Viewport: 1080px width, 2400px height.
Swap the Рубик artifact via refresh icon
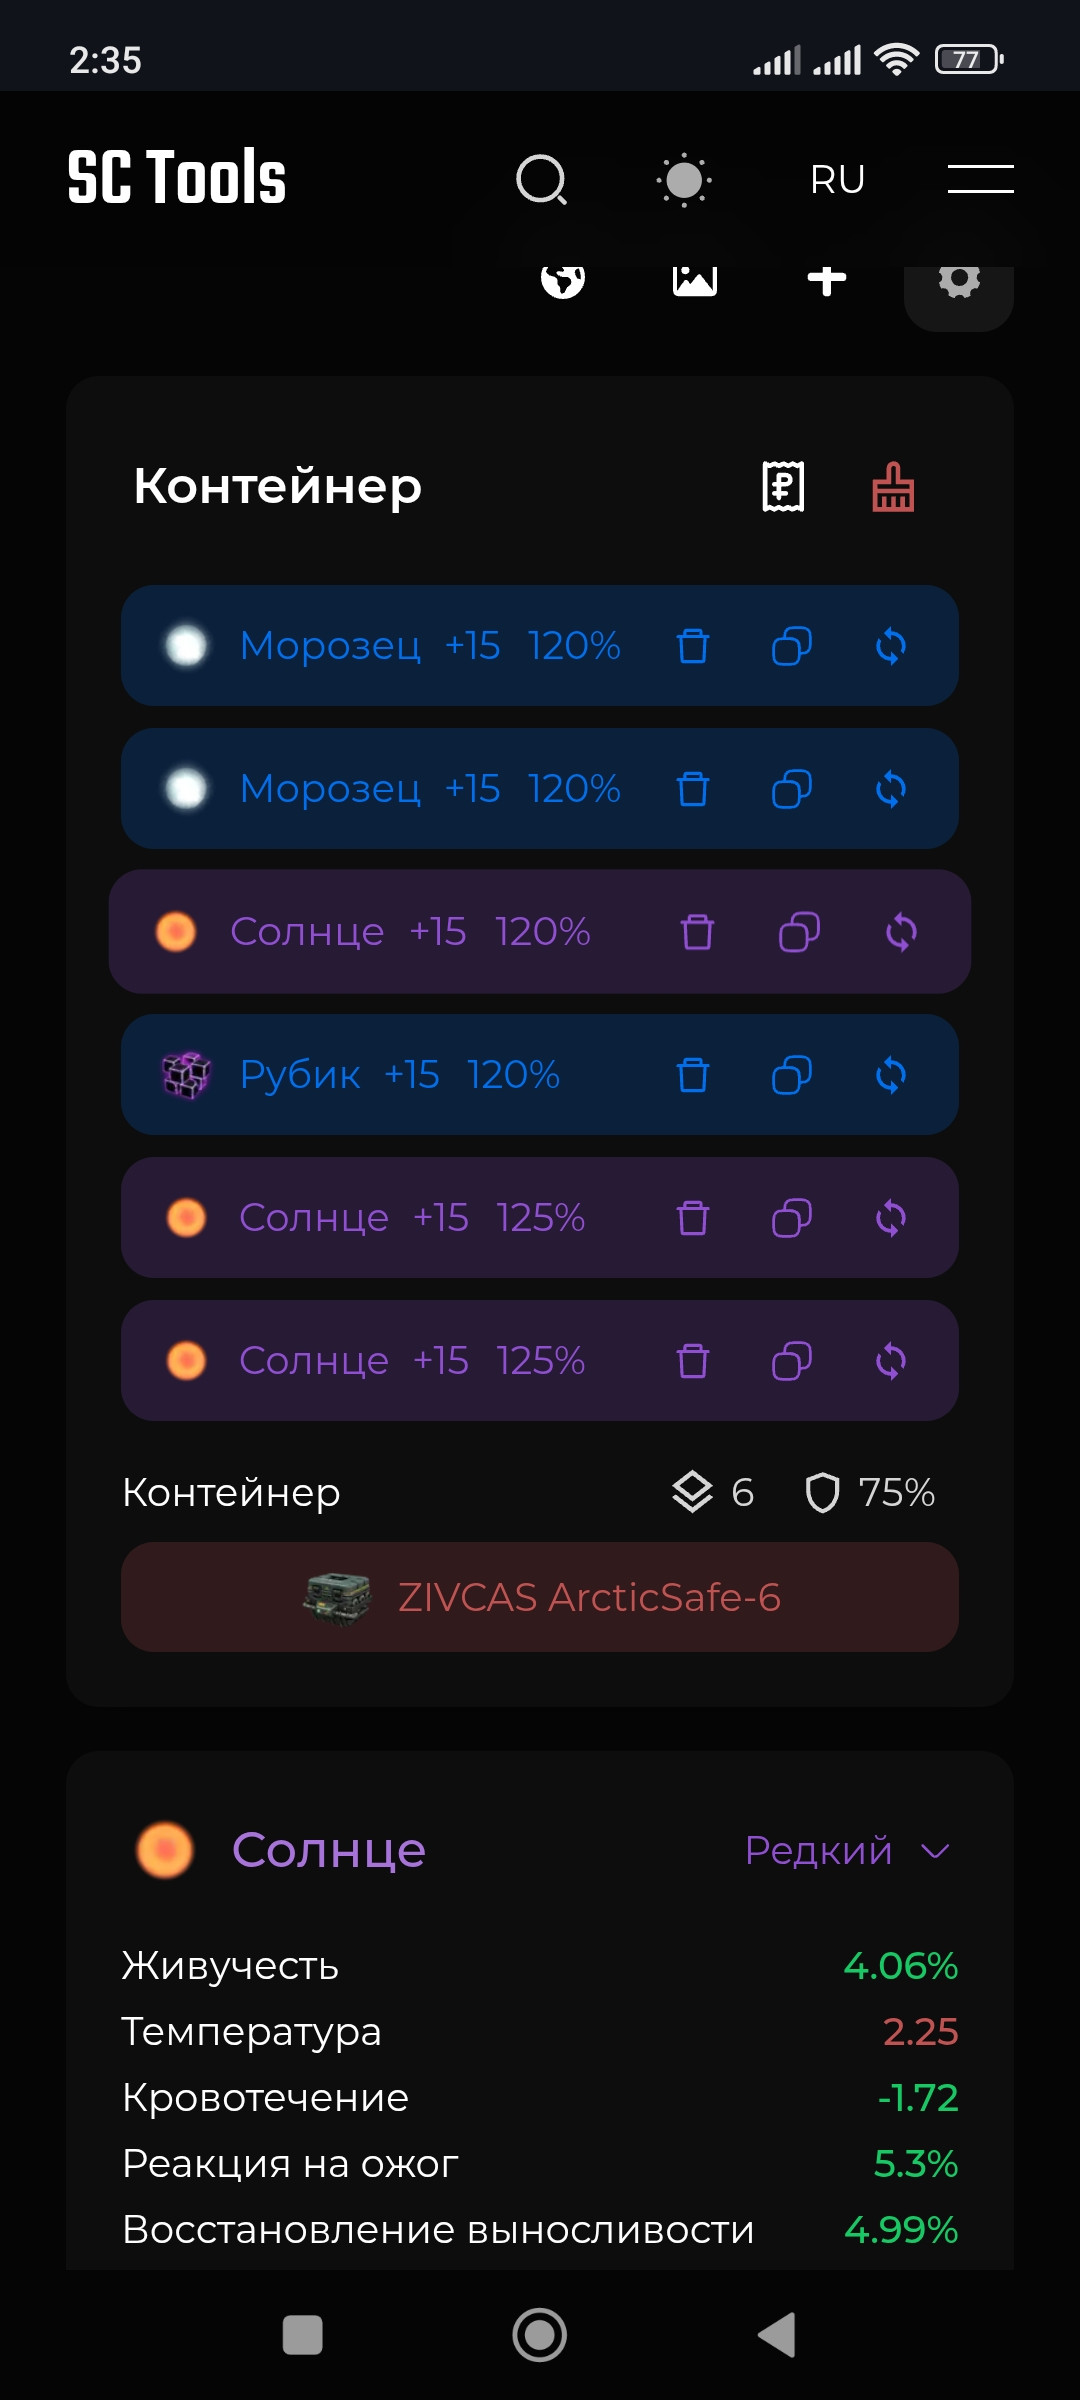point(891,1075)
